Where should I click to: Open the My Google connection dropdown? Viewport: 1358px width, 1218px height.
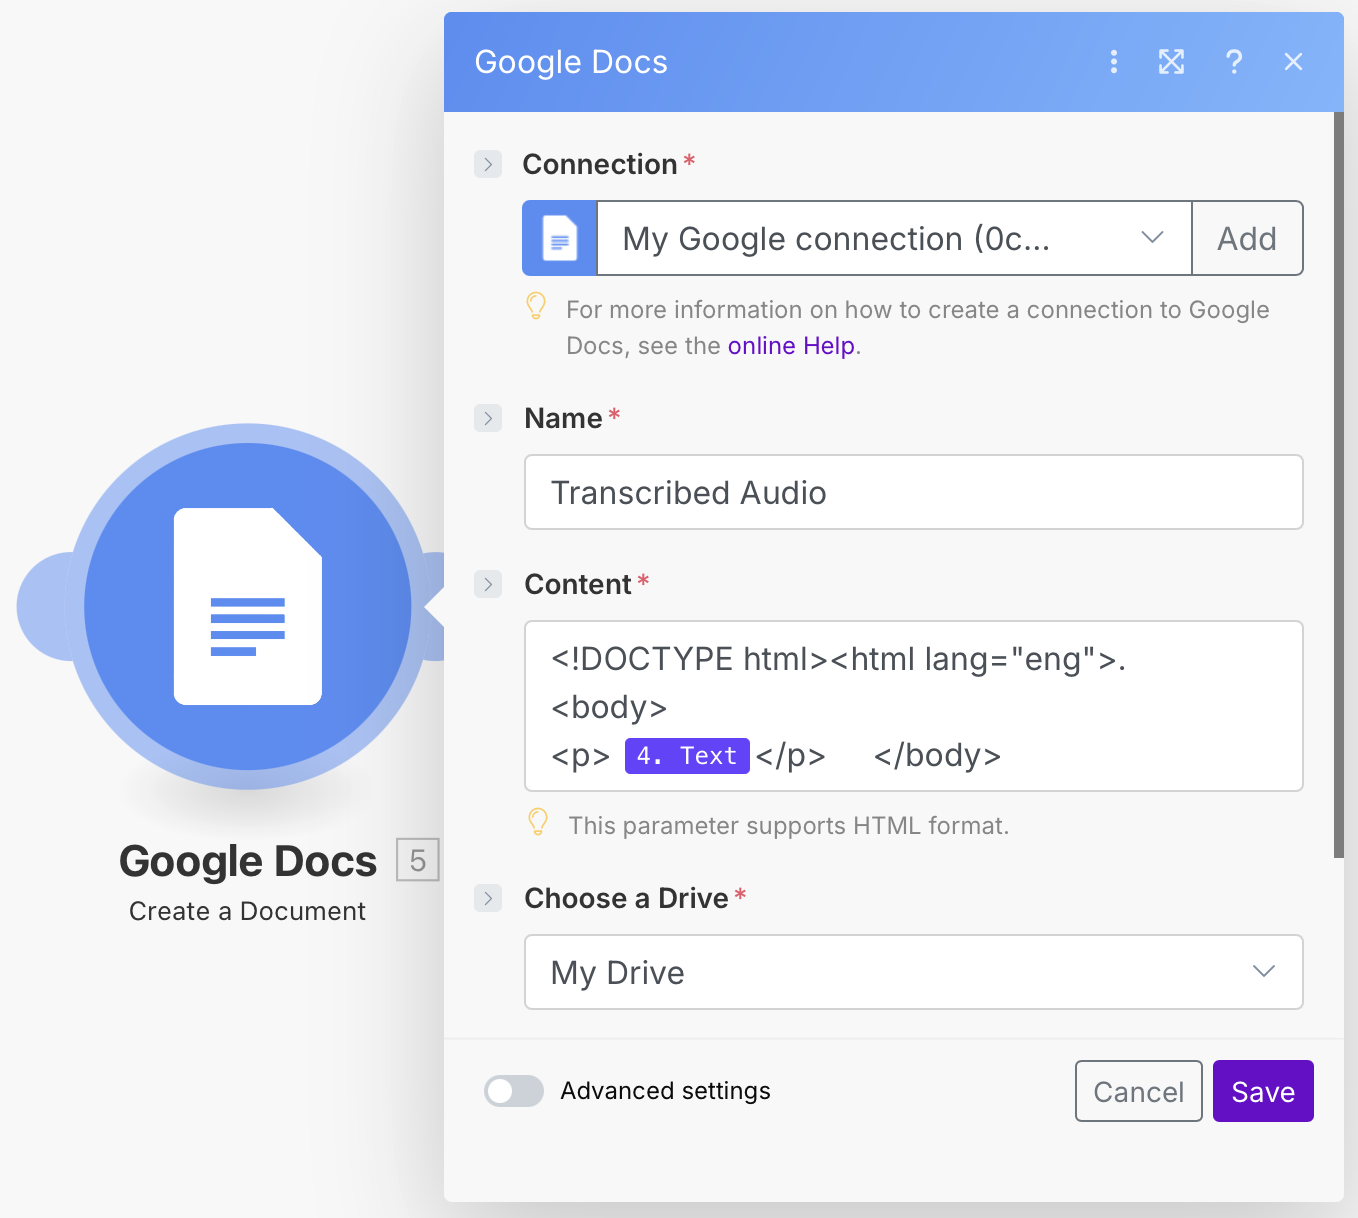(x=894, y=238)
